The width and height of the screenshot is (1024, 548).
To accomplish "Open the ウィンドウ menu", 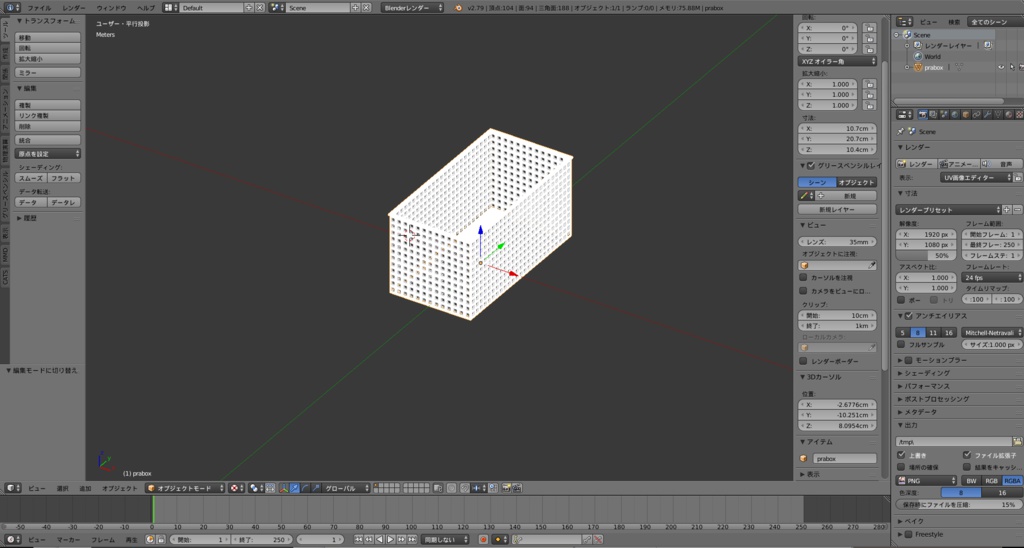I will [x=112, y=8].
